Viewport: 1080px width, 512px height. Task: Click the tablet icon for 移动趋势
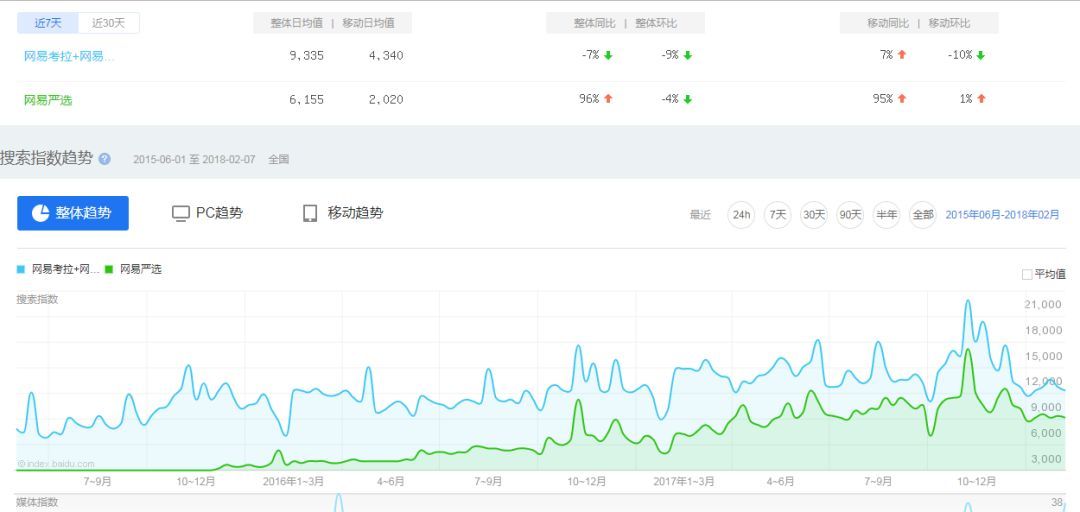pyautogui.click(x=310, y=214)
